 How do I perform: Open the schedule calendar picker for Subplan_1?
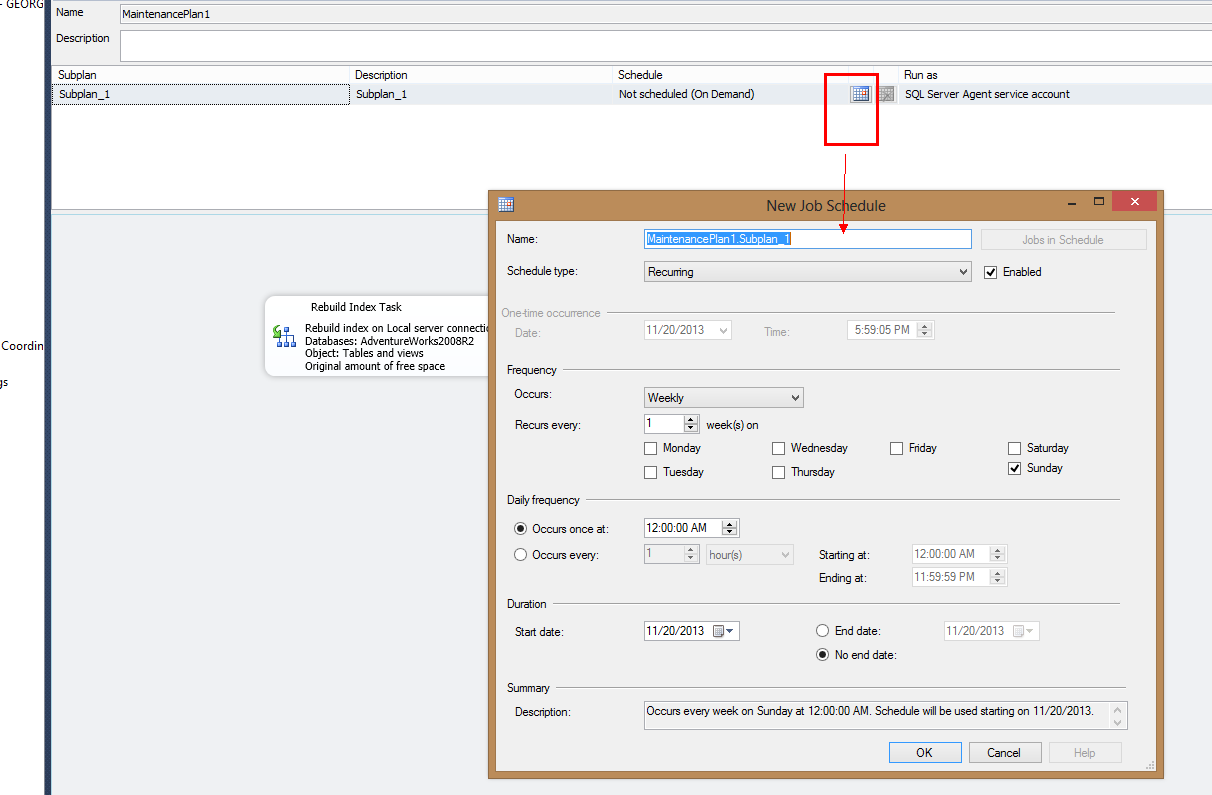(860, 93)
